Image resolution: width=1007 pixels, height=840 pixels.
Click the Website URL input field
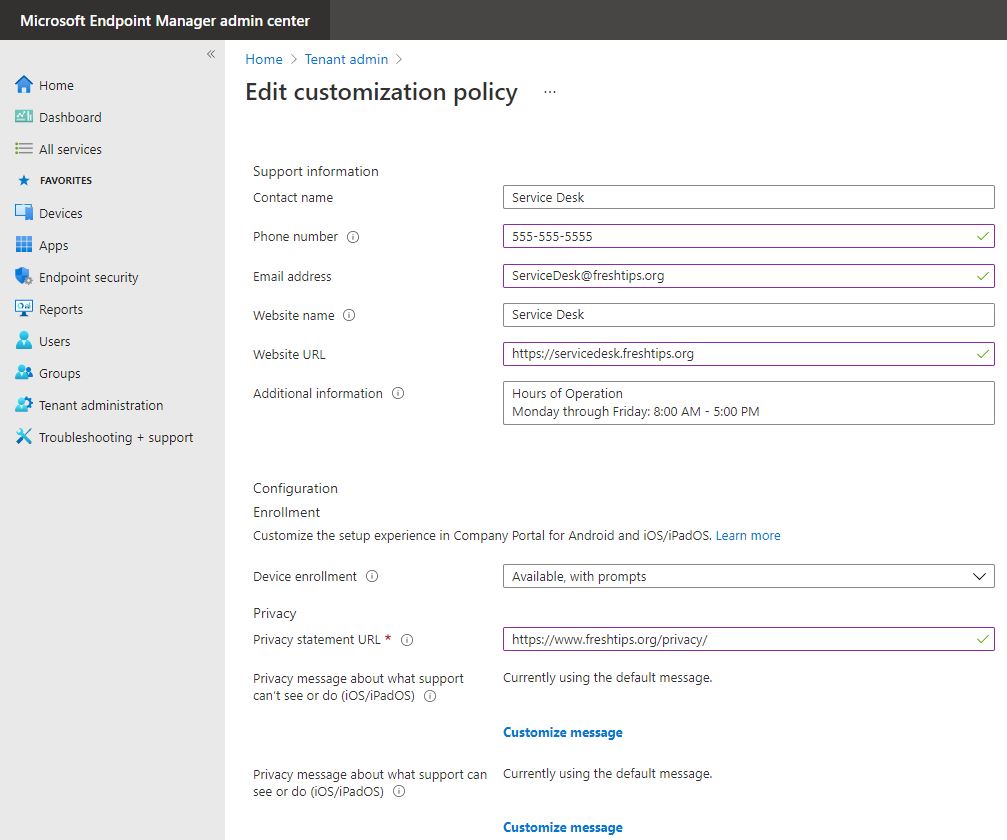[748, 354]
